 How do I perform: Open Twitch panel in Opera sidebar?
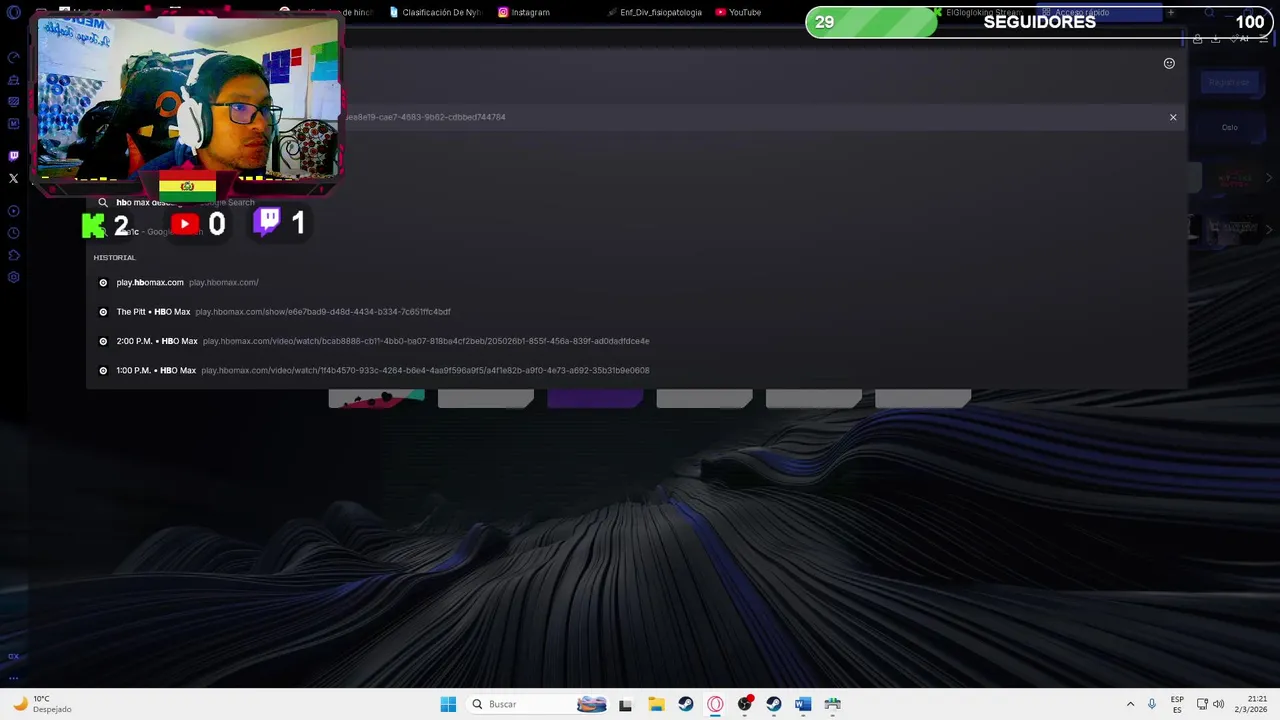(13, 156)
